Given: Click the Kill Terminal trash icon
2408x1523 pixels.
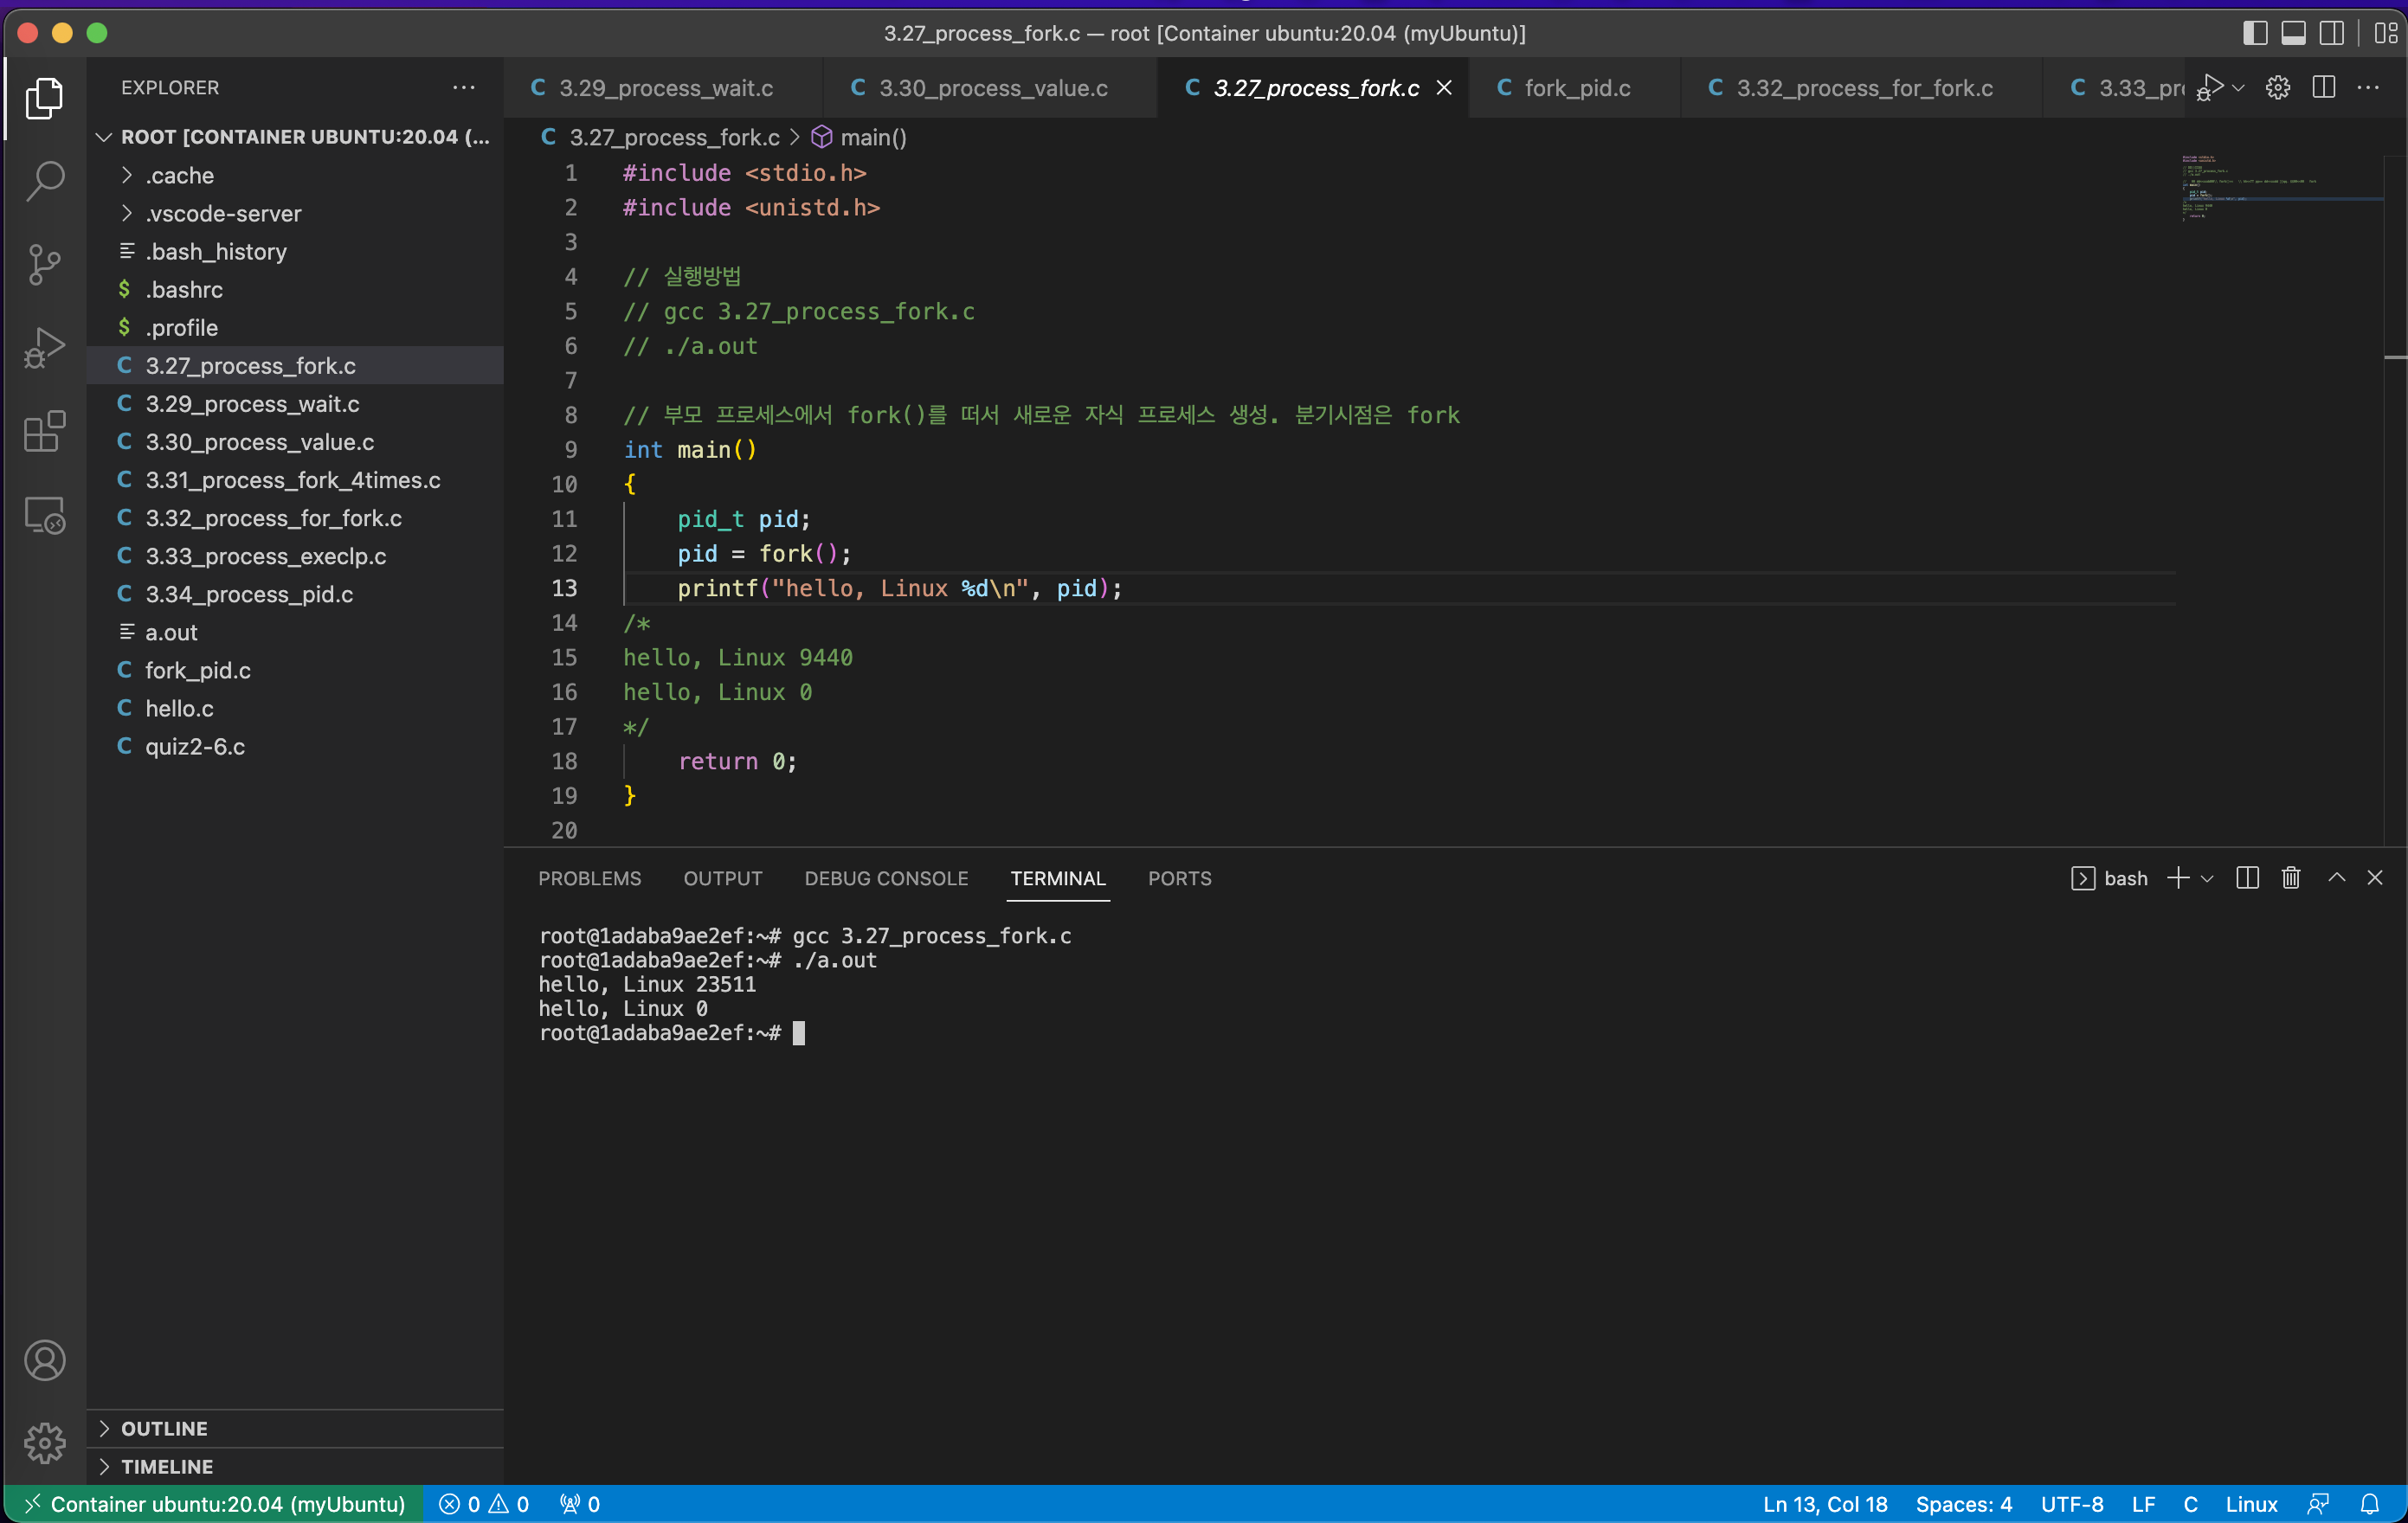Looking at the screenshot, I should tap(2290, 878).
